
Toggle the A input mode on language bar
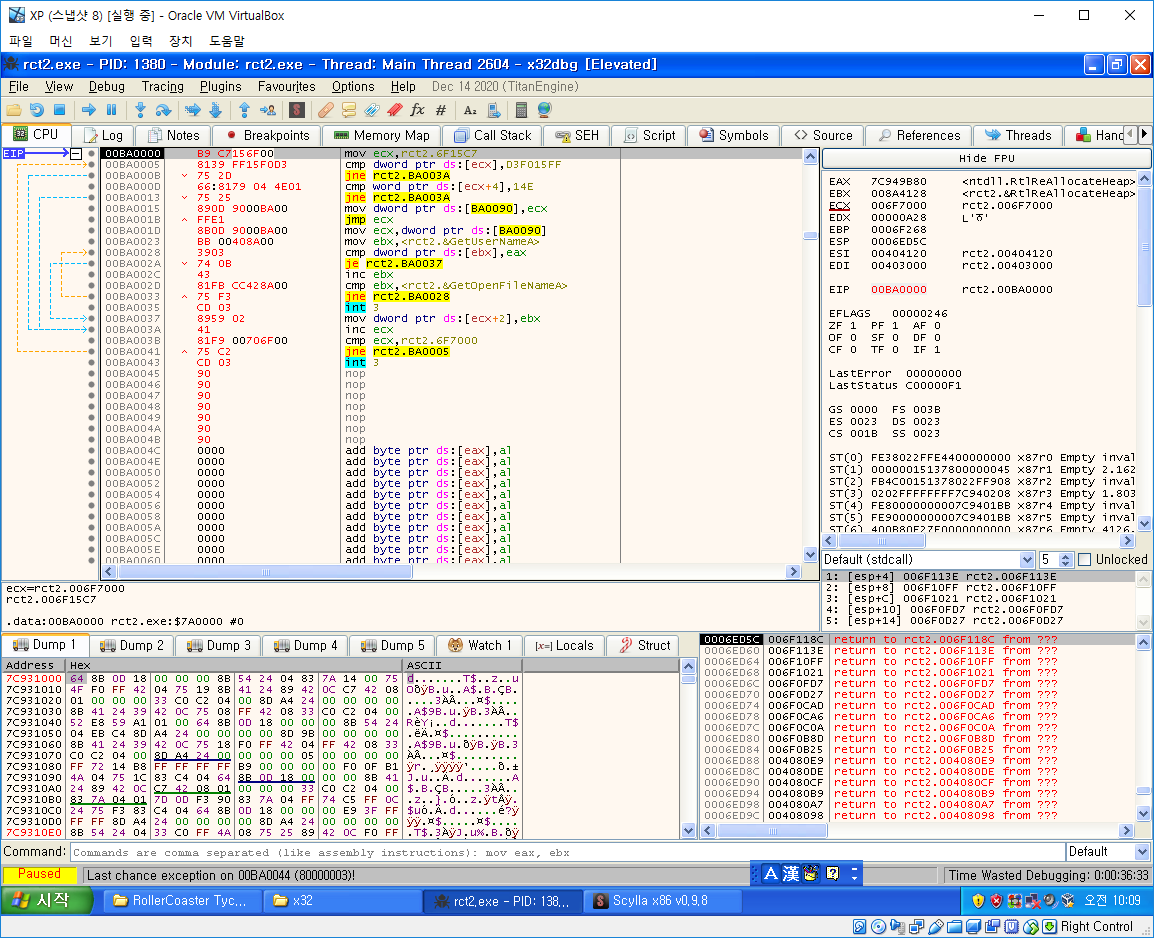[771, 874]
